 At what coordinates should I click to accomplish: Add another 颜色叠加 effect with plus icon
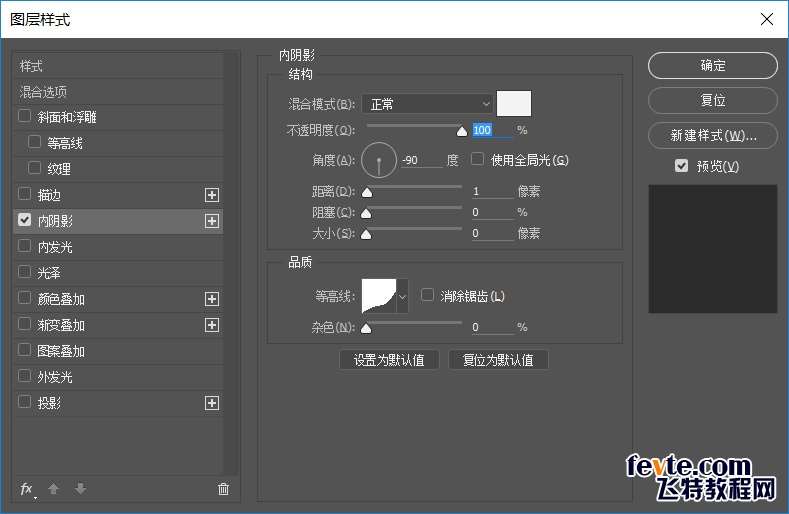click(212, 299)
